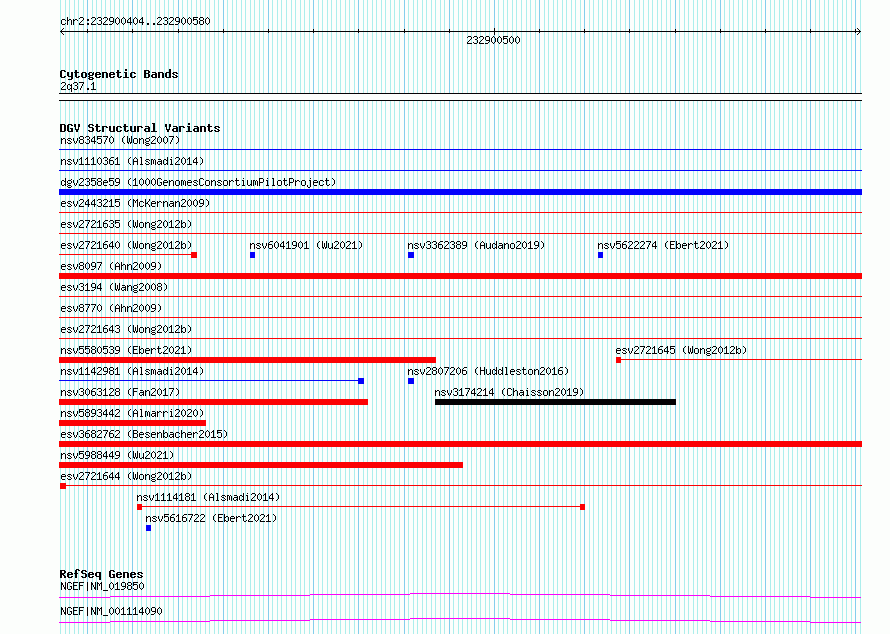Open gene NGEF|NM_001114090

coord(111,611)
